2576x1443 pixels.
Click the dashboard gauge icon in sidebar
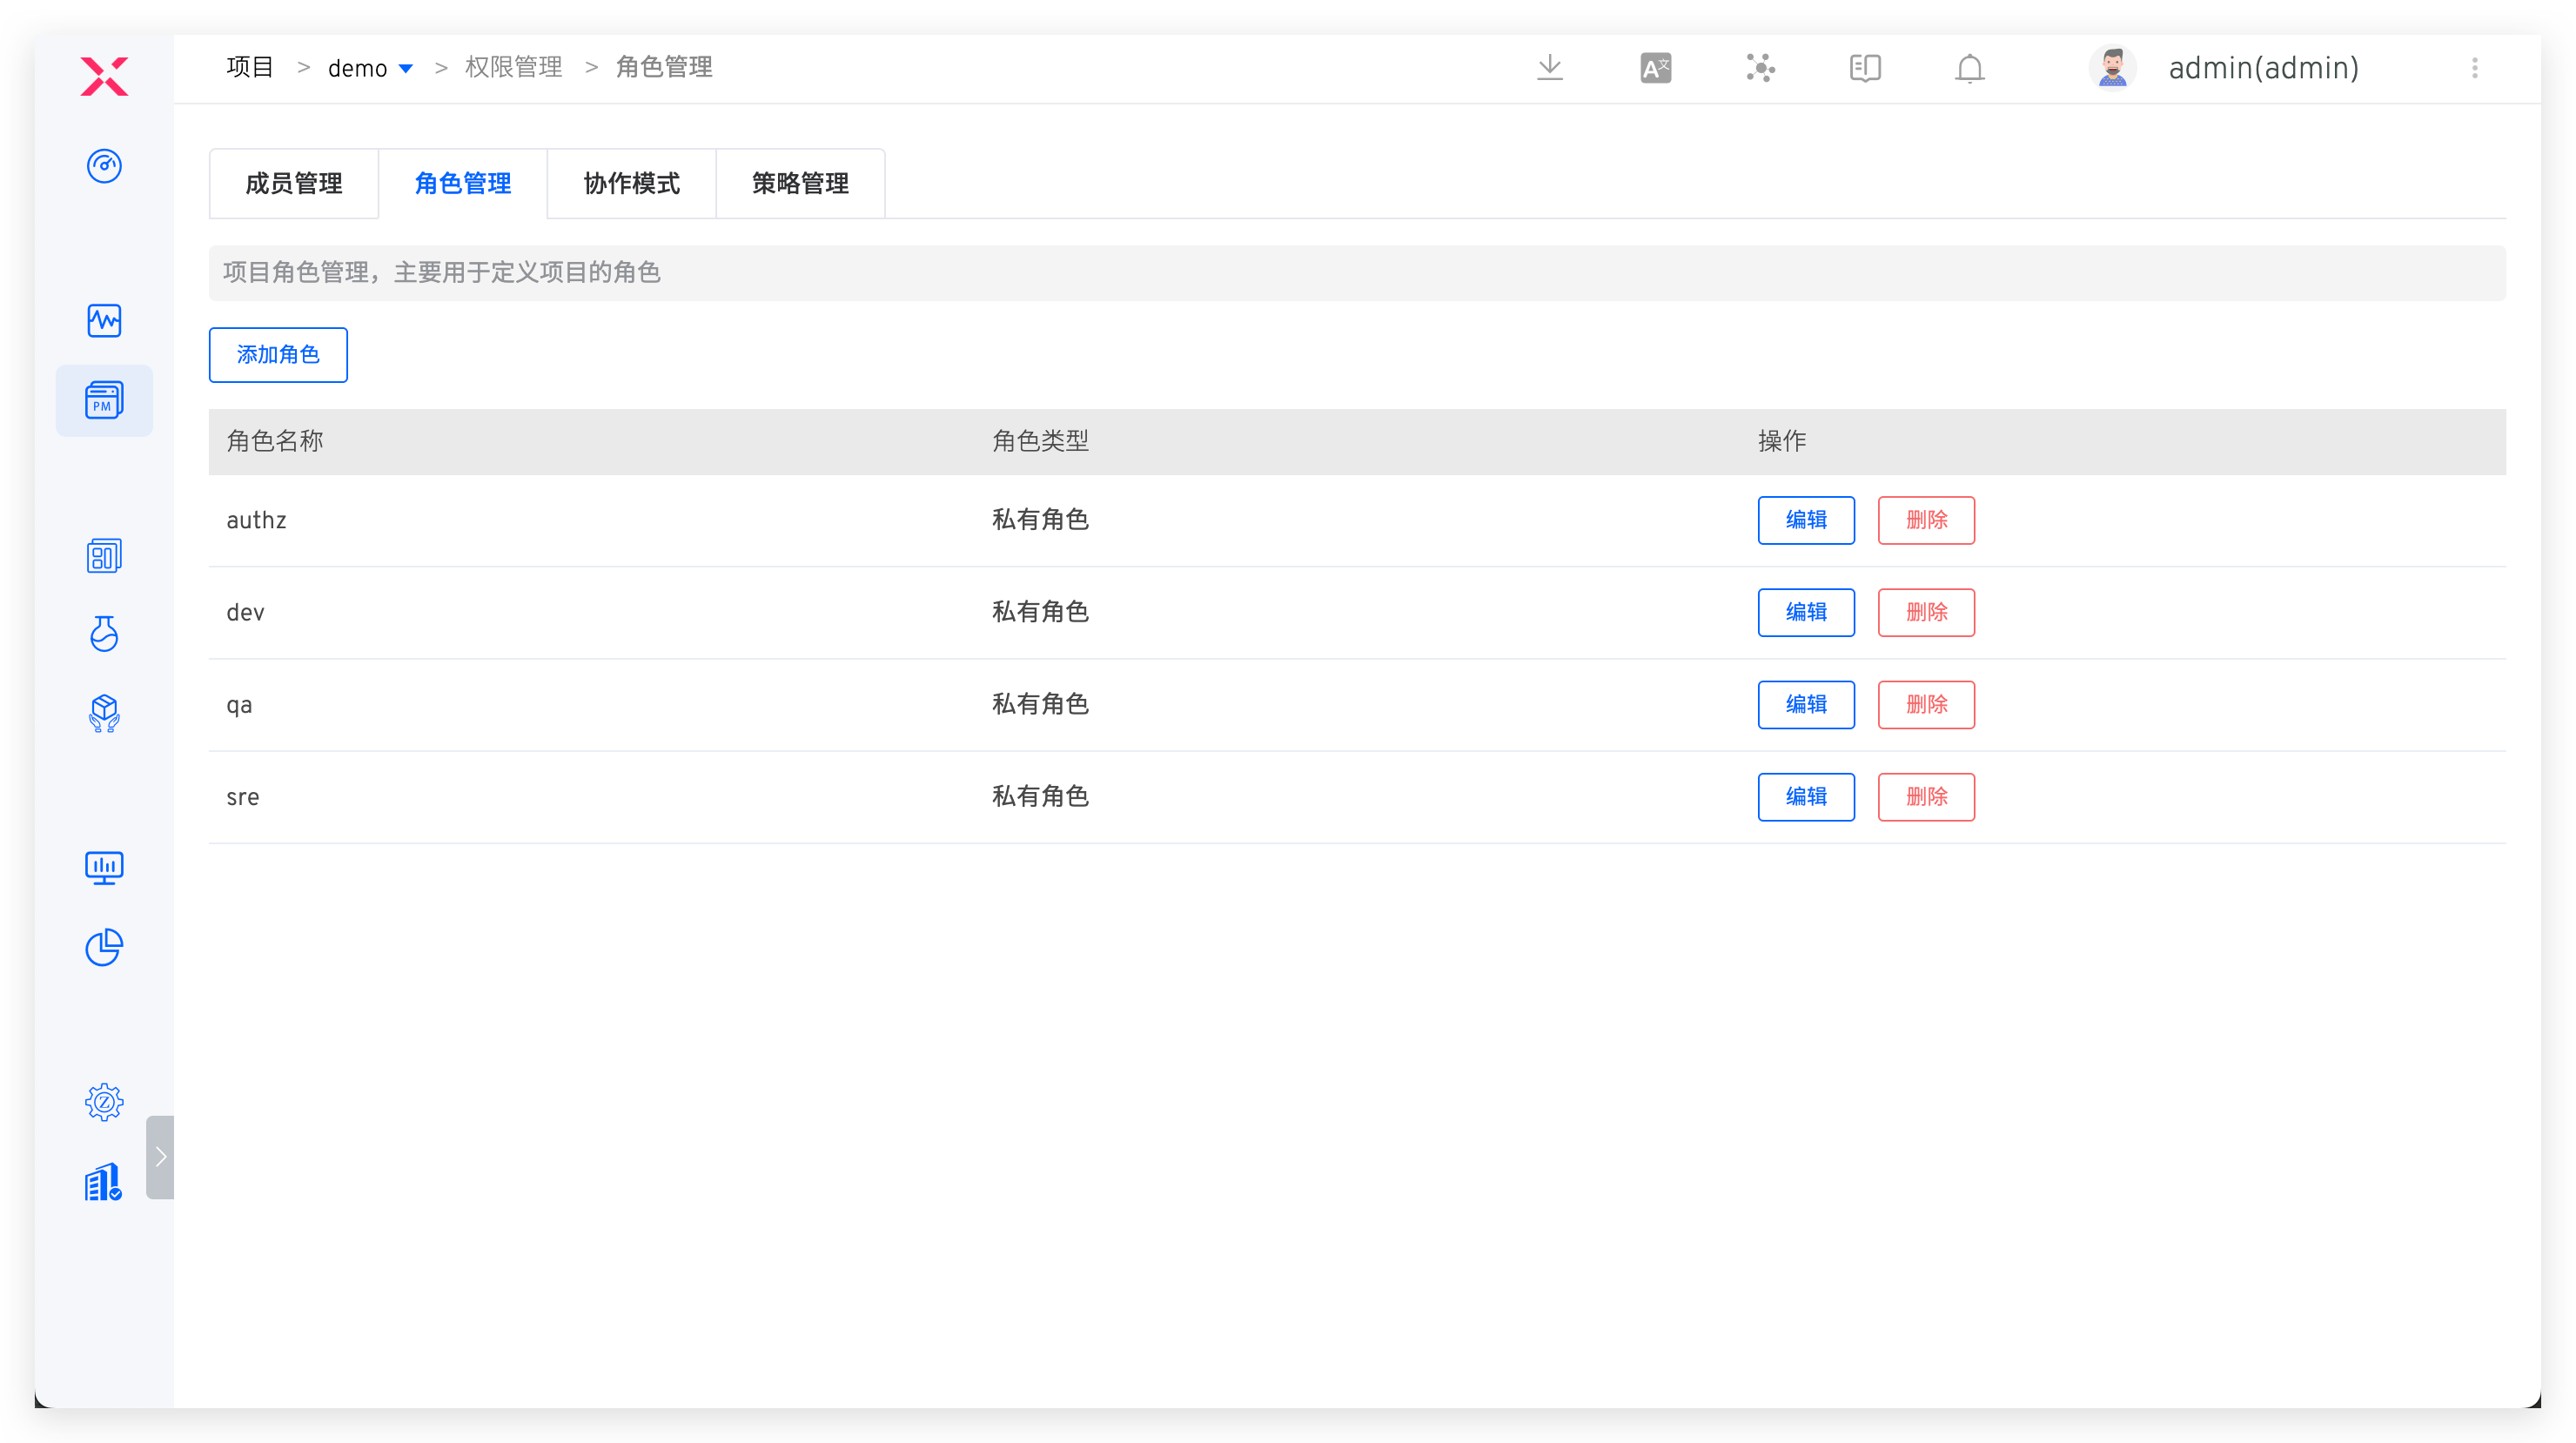104,166
